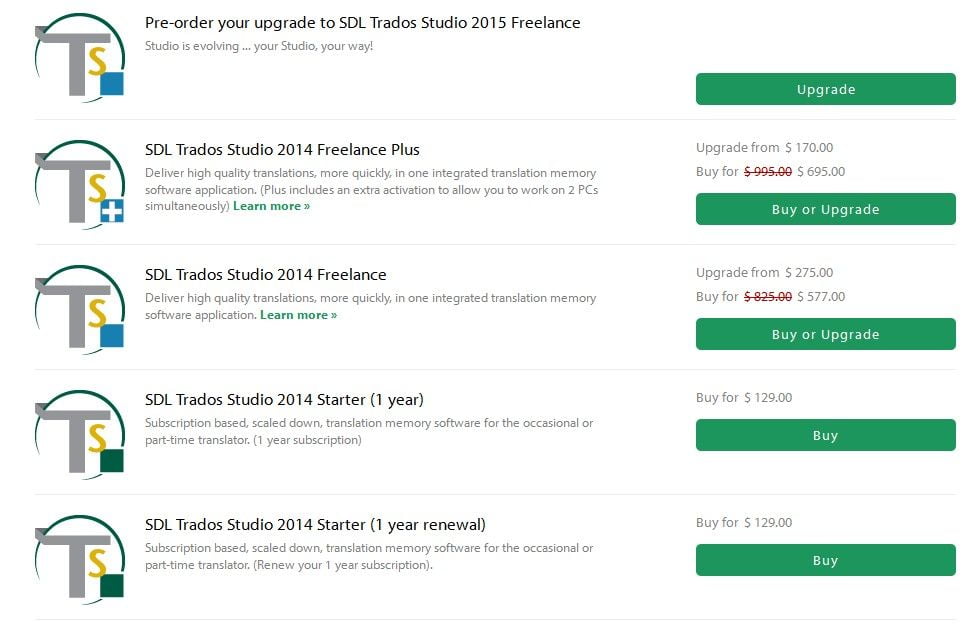The height and width of the screenshot is (634, 969).
Task: Click the Pre-order upgrade heading
Action: tap(363, 22)
